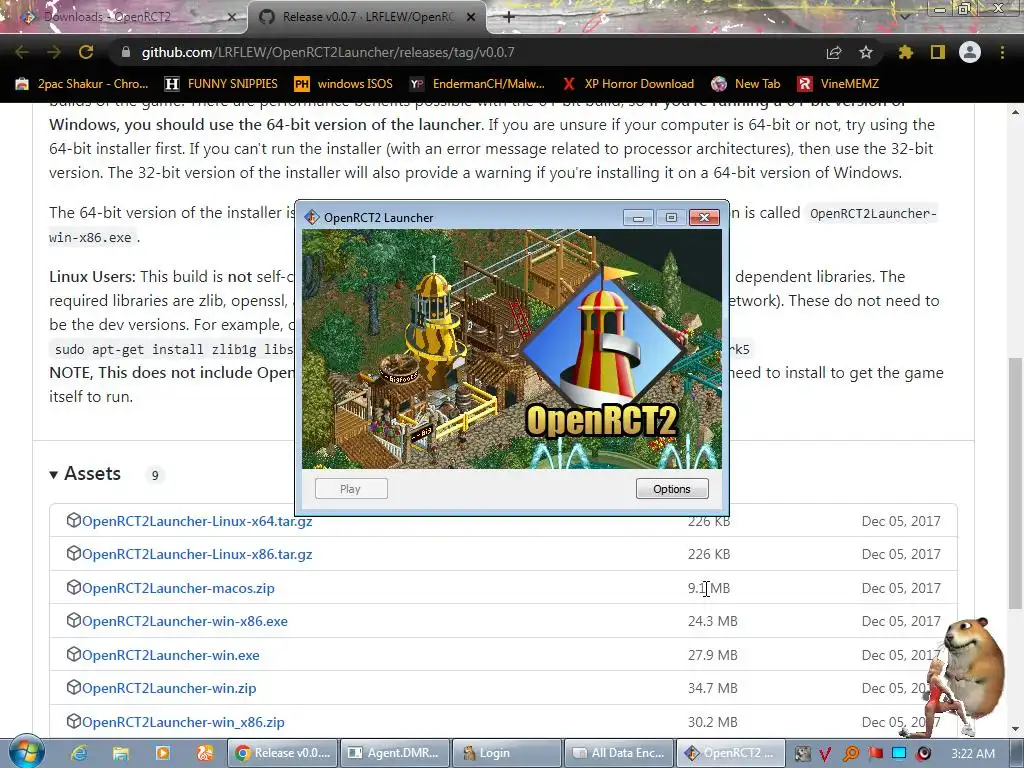Click the red V tray icon
The width and height of the screenshot is (1024, 768).
coord(825,754)
